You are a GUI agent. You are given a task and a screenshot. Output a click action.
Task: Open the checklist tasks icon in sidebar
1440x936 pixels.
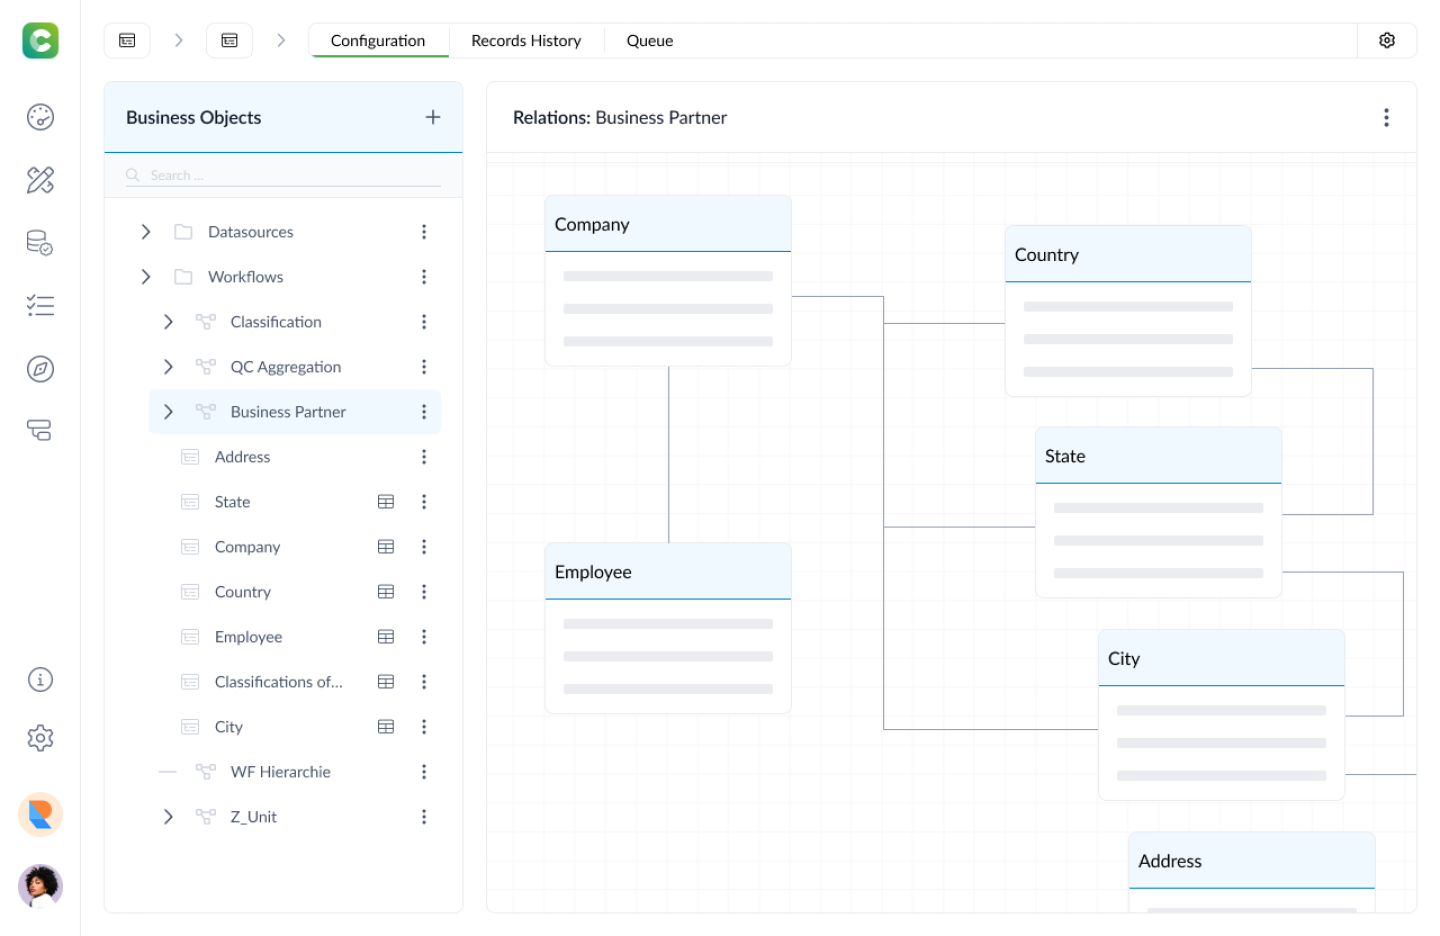point(40,306)
